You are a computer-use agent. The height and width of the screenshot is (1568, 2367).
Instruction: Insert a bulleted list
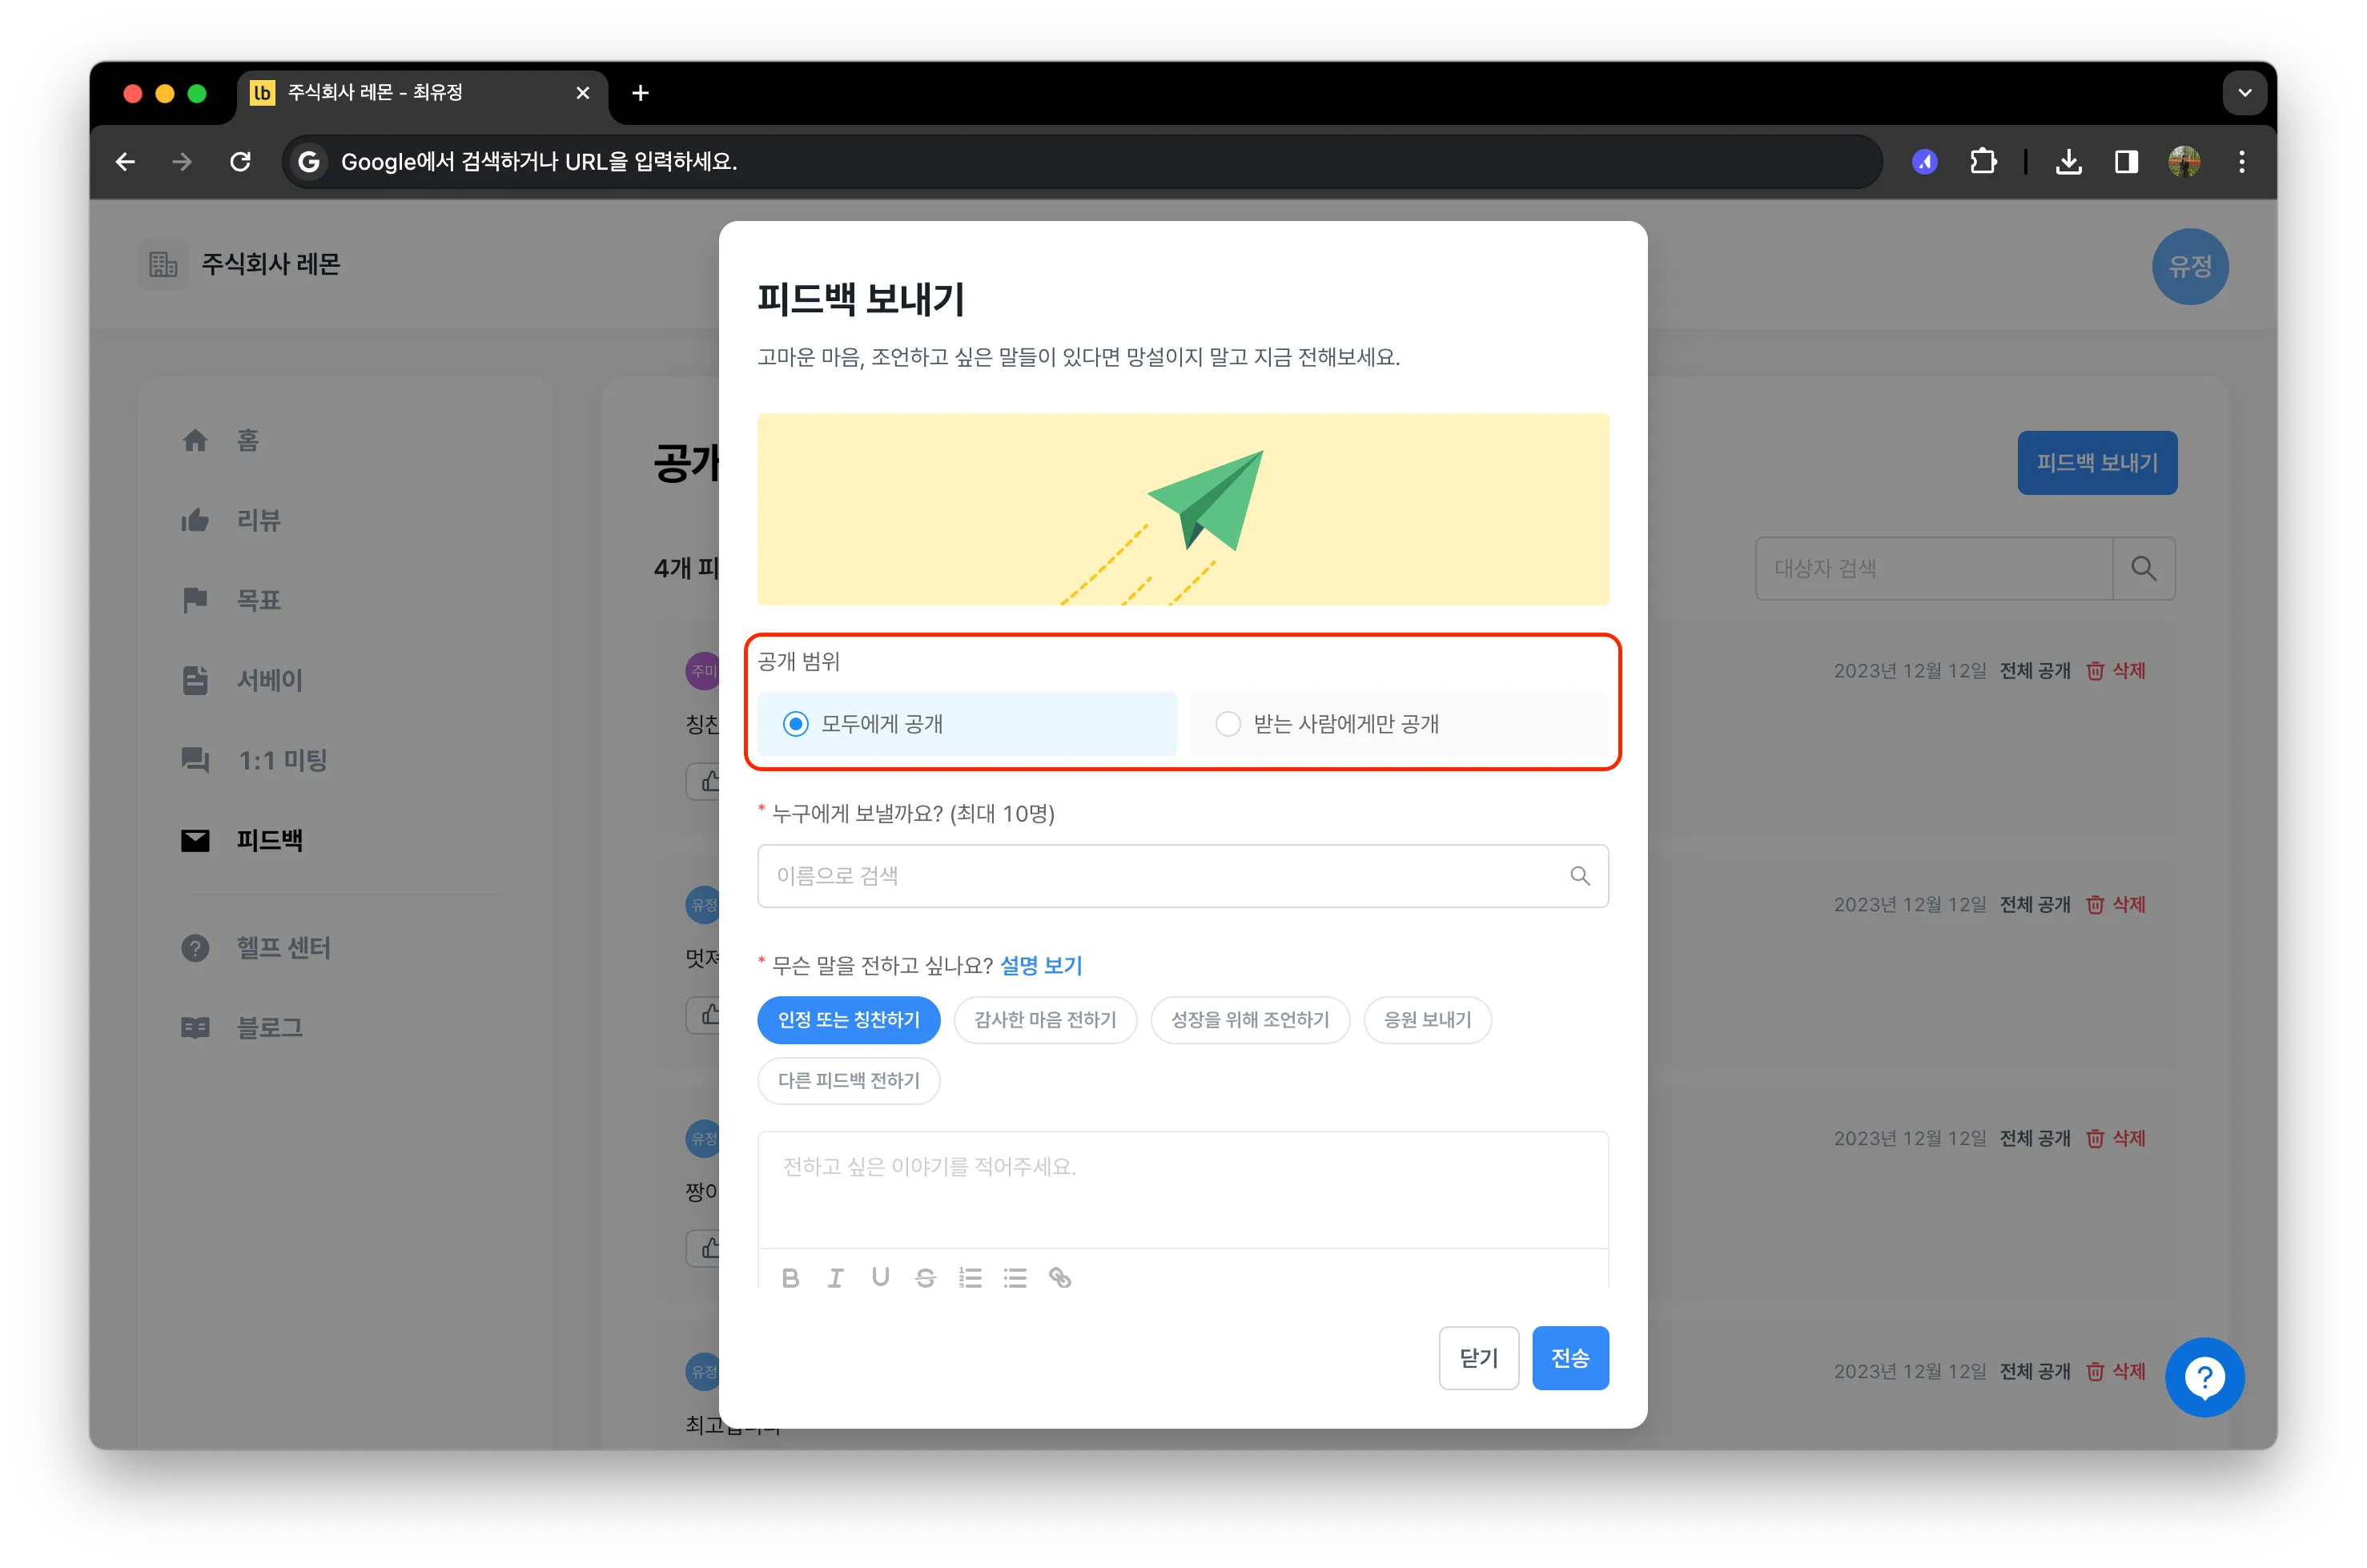(1015, 1278)
